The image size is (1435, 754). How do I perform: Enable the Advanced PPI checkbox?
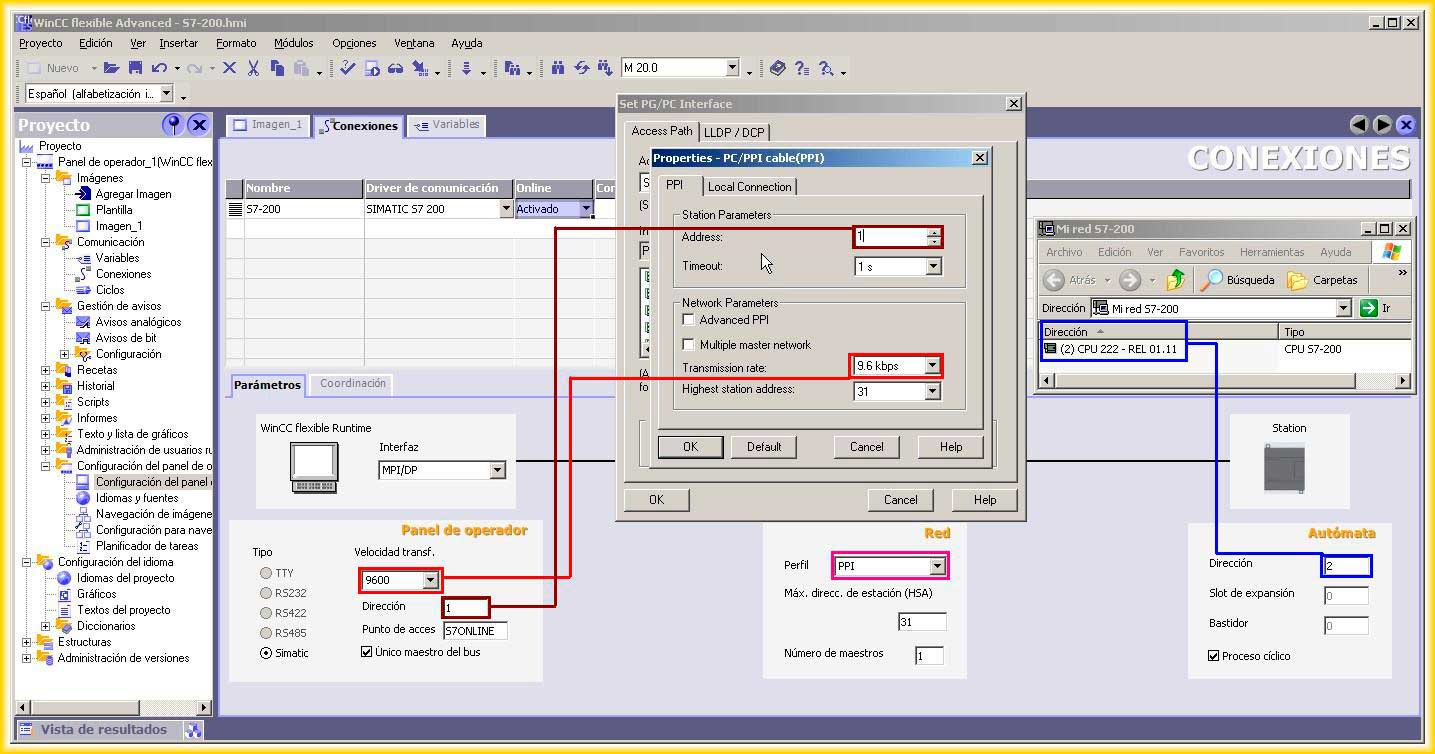(688, 320)
